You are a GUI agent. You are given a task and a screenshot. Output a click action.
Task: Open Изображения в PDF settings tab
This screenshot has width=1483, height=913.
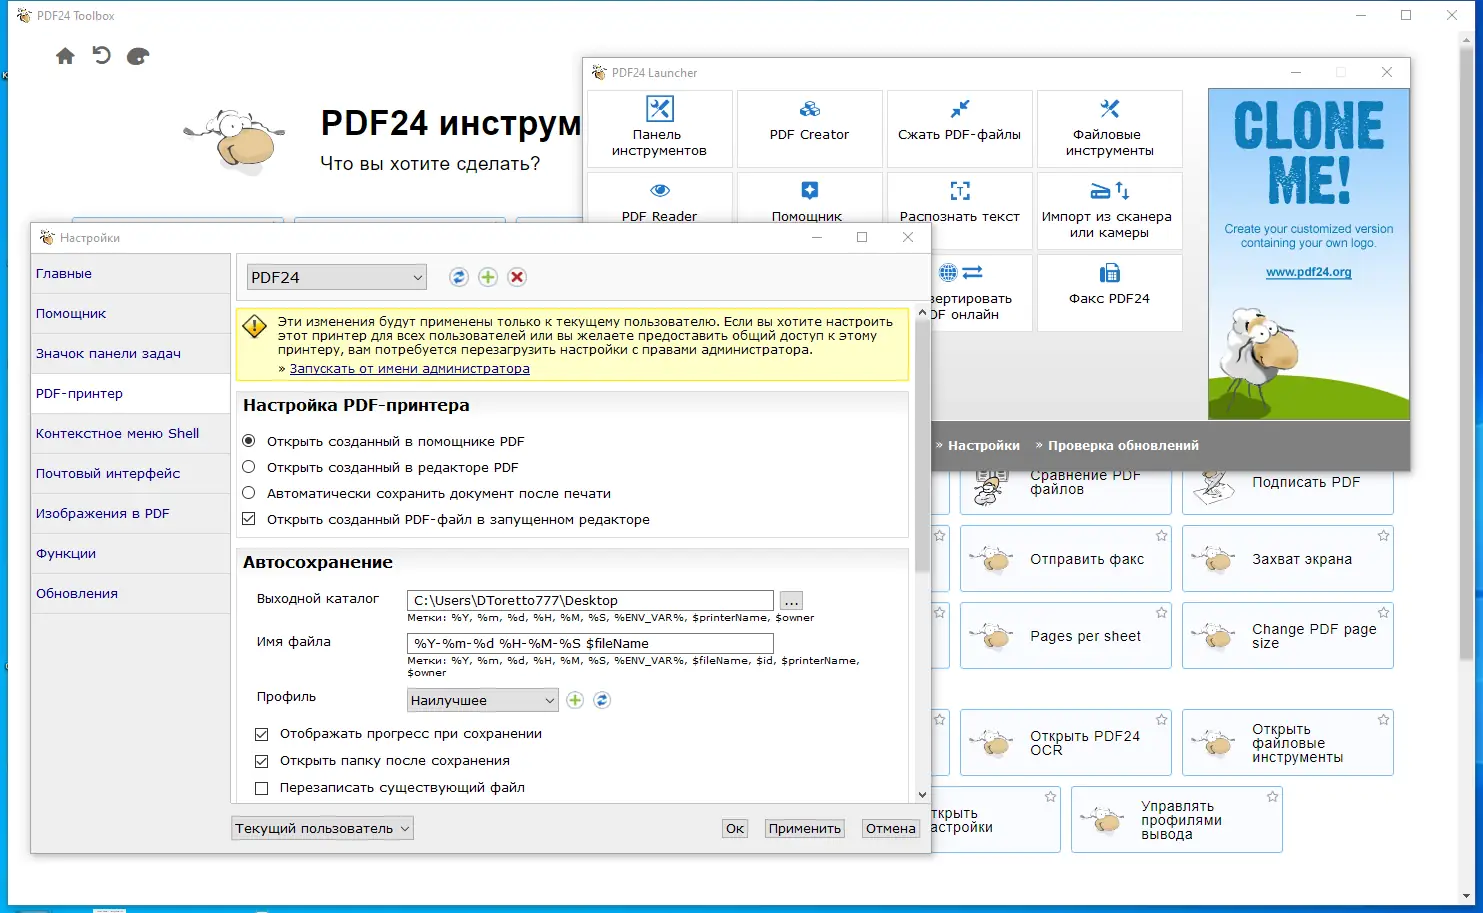131,513
